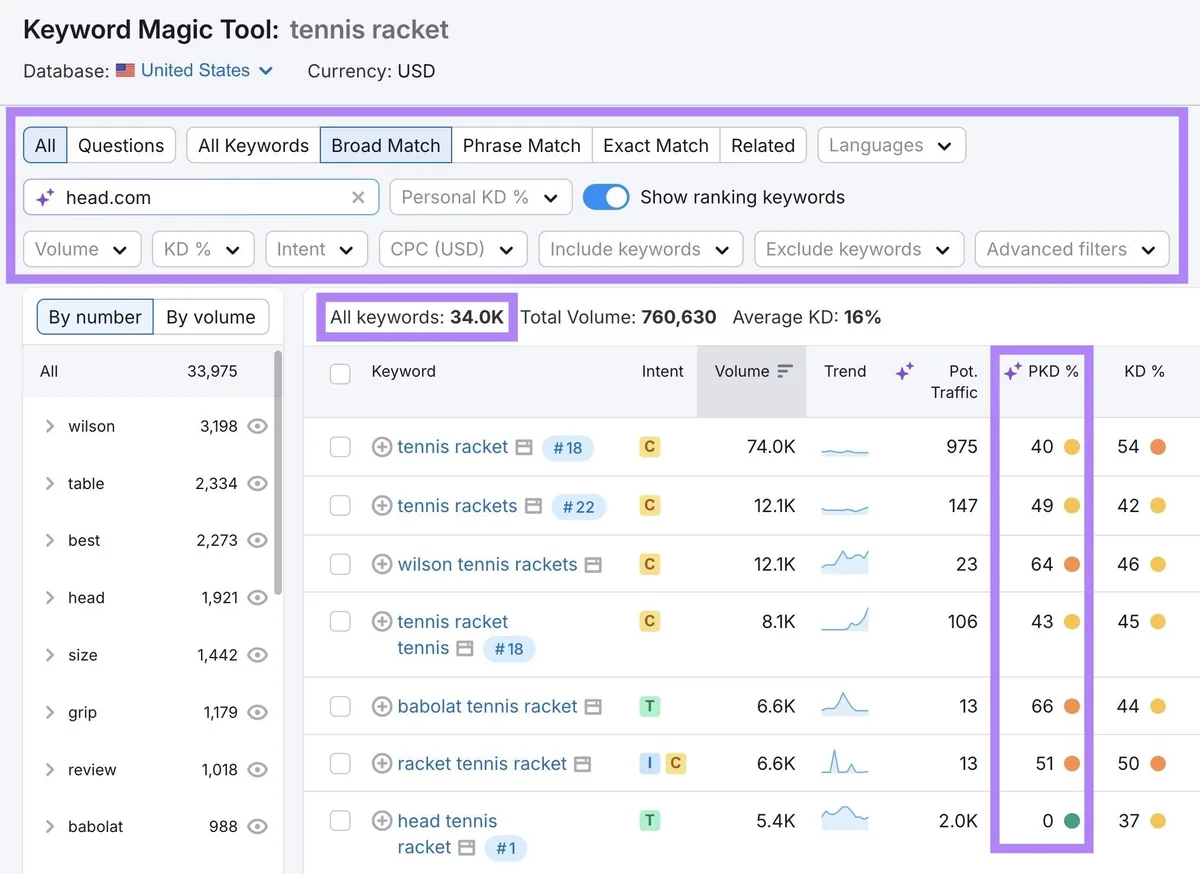This screenshot has width=1200, height=874.
Task: Switch to Exact Match tab
Action: 656,145
